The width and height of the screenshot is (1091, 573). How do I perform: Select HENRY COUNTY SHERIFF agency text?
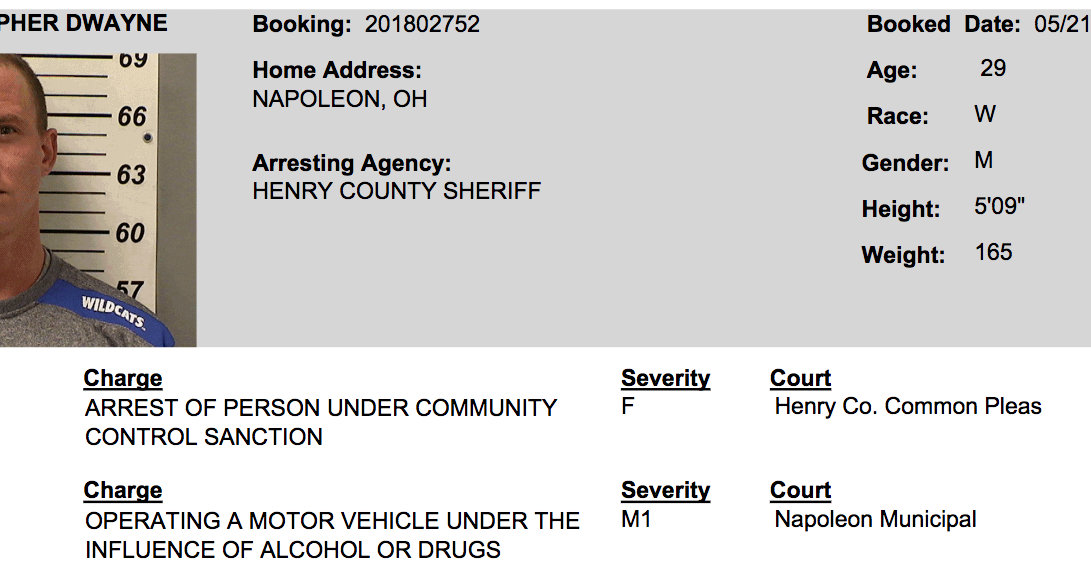click(397, 191)
